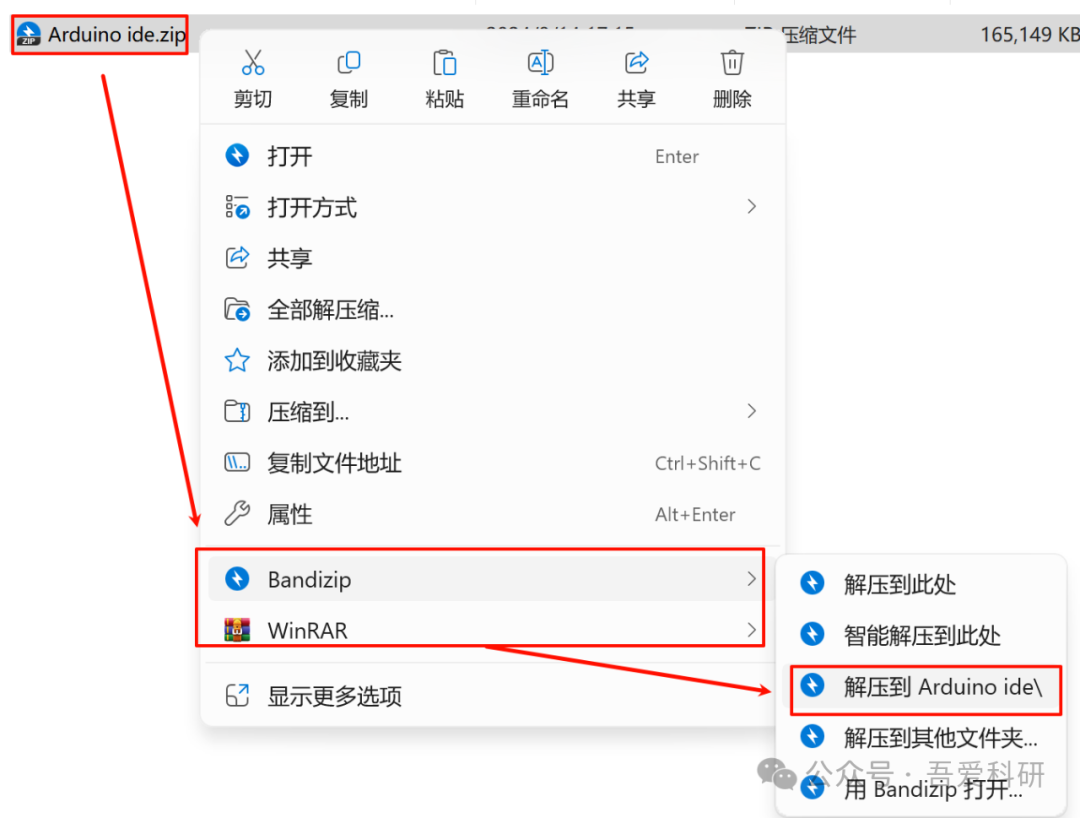Screen dimensions: 1080x818
Task: Click the Rename (重命名) icon
Action: click(540, 63)
